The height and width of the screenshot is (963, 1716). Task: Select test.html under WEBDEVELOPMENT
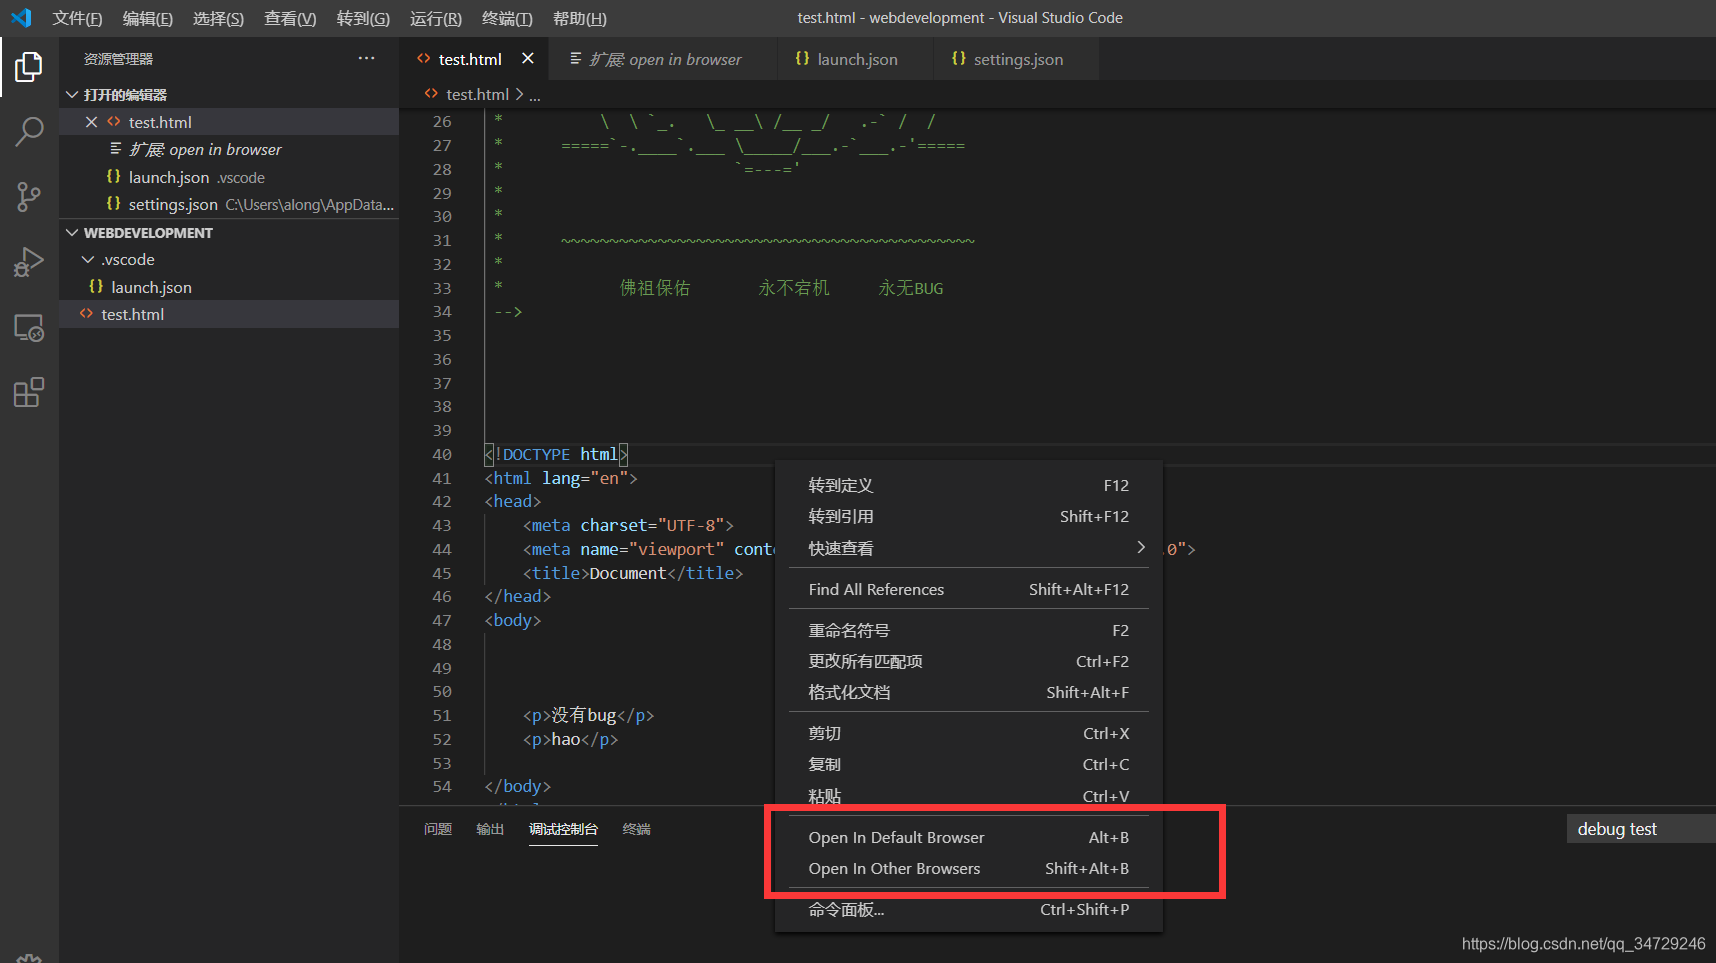(x=131, y=313)
